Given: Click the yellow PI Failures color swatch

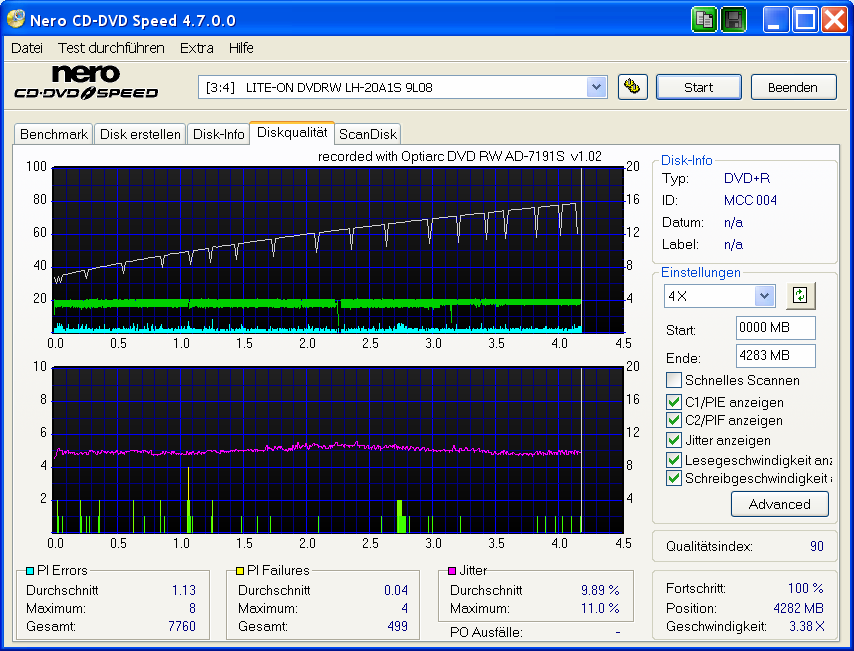Looking at the screenshot, I should click(x=239, y=570).
